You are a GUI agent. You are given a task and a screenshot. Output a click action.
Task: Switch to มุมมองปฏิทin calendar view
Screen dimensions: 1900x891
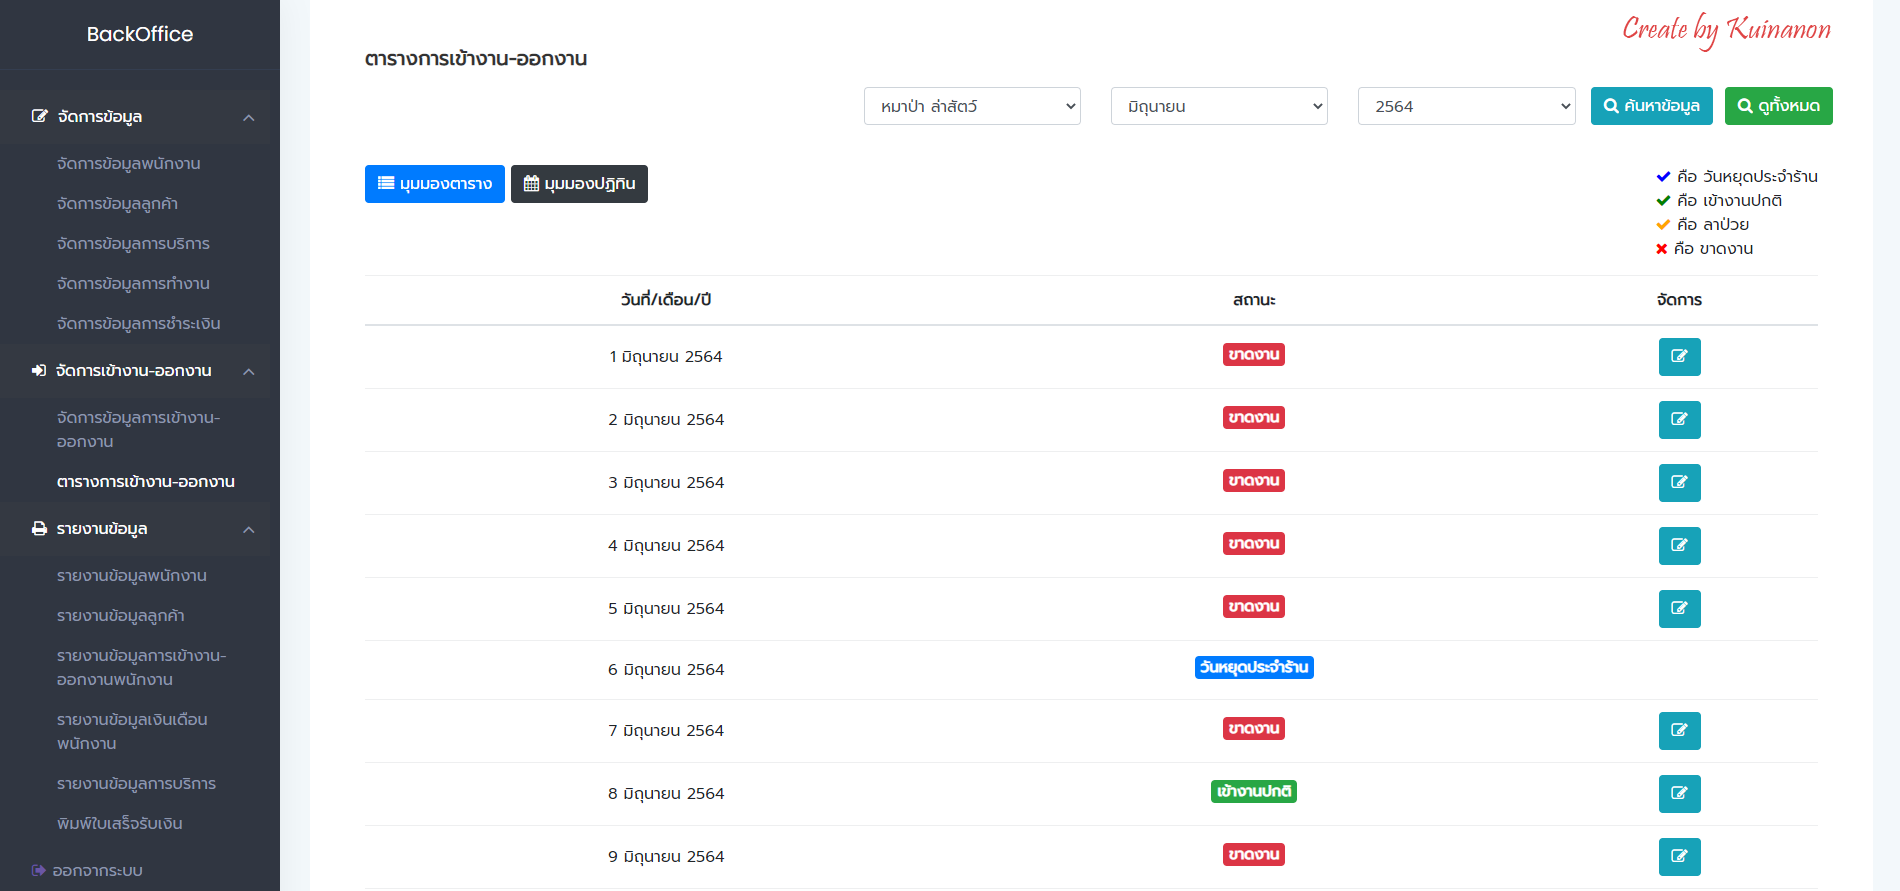579,184
